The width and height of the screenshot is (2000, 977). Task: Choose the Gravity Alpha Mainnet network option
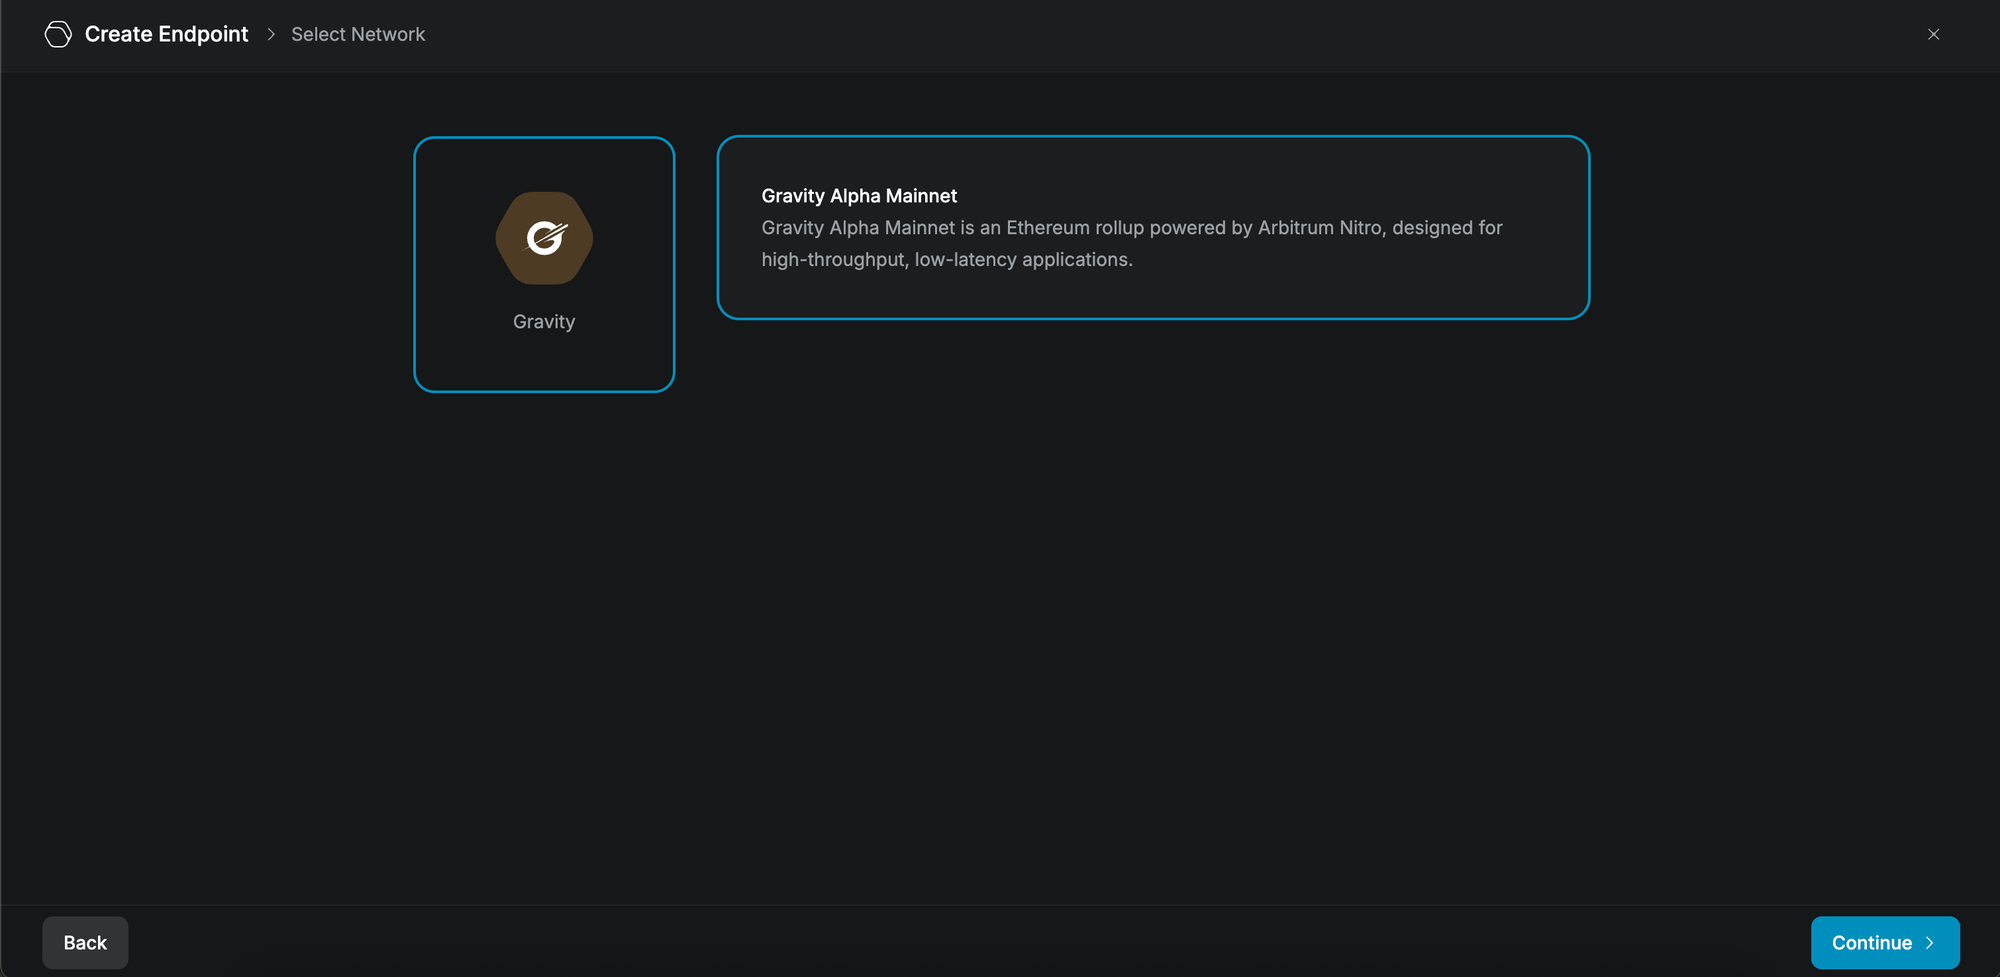(1153, 227)
